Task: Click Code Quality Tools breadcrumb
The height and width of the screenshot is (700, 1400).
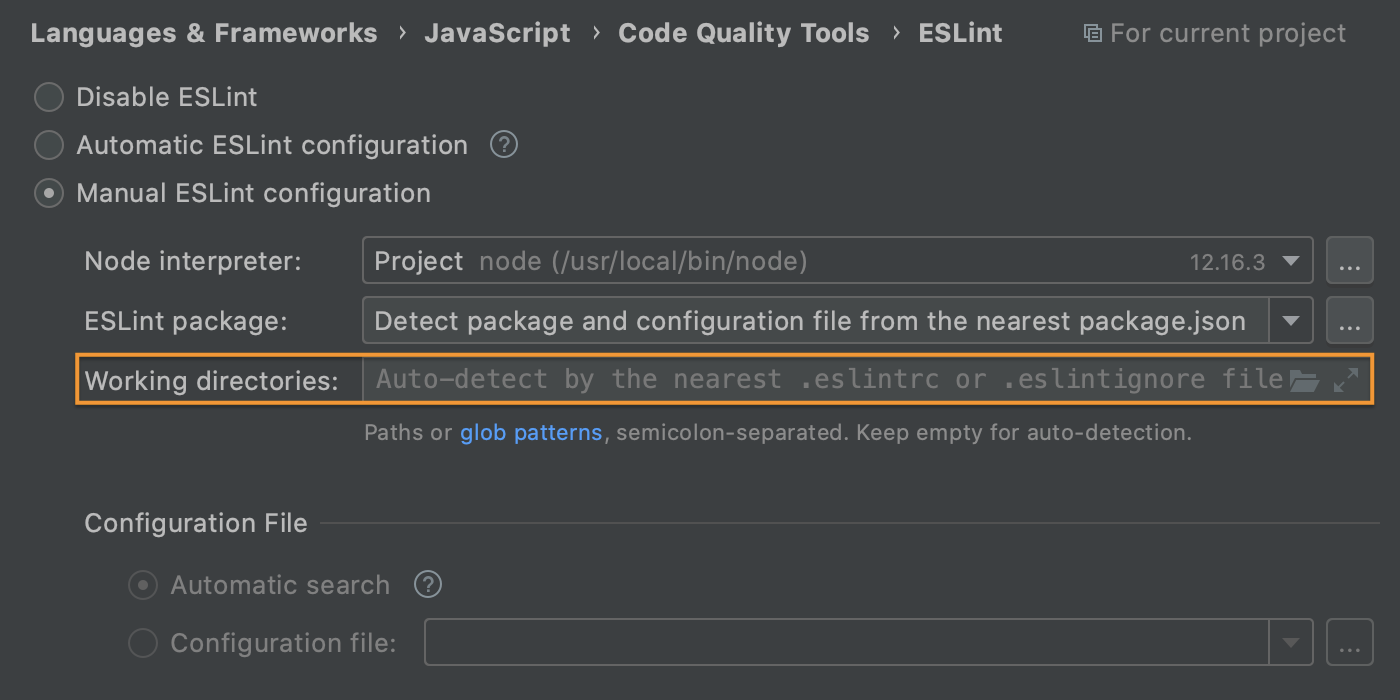Action: pyautogui.click(x=744, y=33)
